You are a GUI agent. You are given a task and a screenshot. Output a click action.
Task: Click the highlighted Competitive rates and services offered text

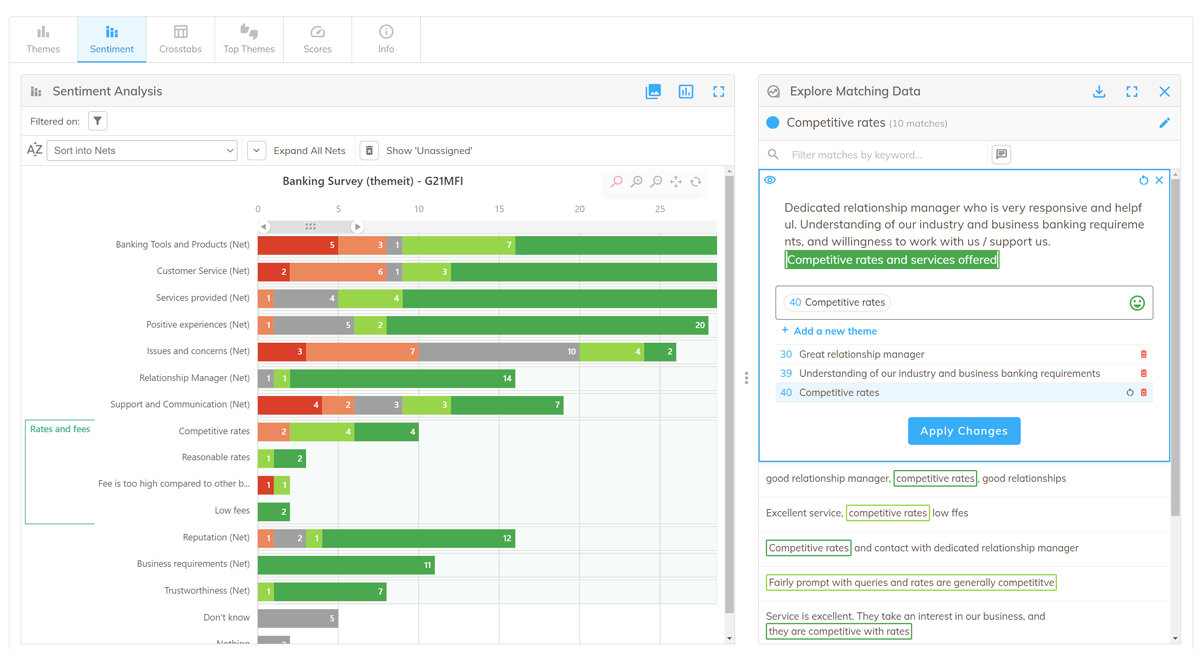click(x=892, y=260)
